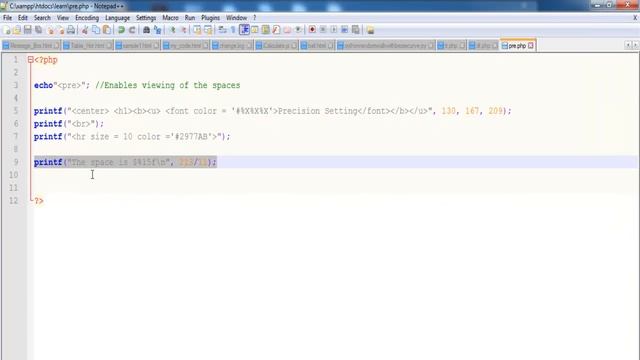Click the Open file toolbar icon

pos(17,30)
